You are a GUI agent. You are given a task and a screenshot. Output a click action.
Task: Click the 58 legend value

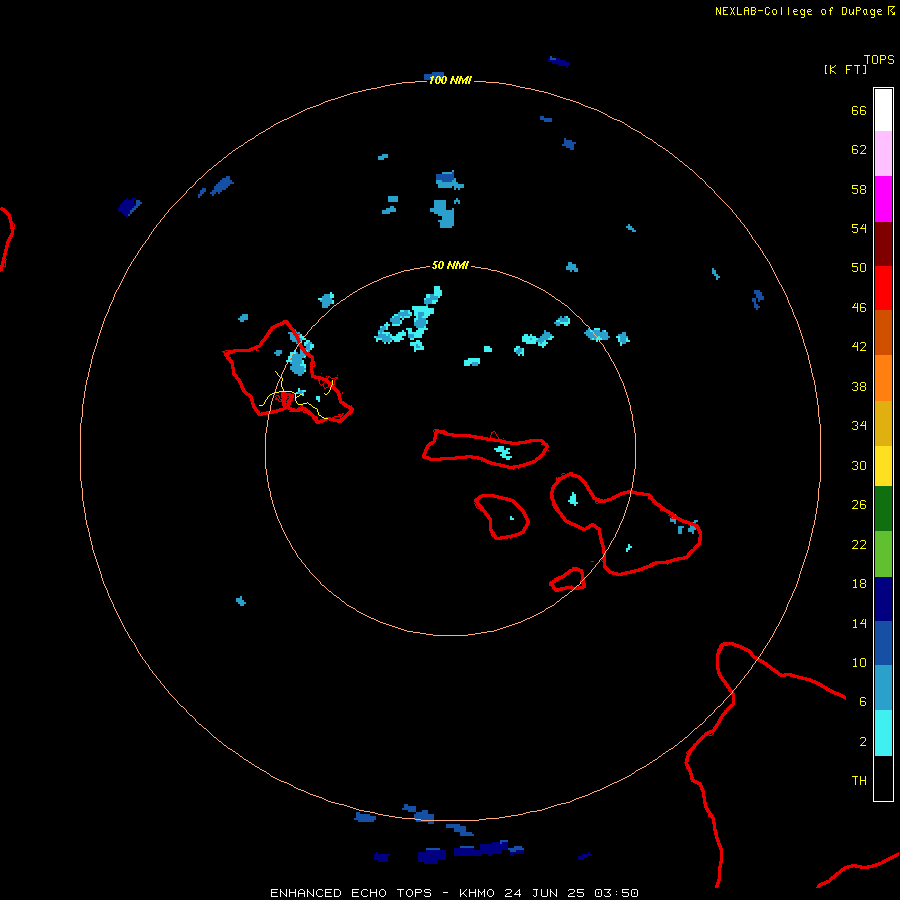859,189
